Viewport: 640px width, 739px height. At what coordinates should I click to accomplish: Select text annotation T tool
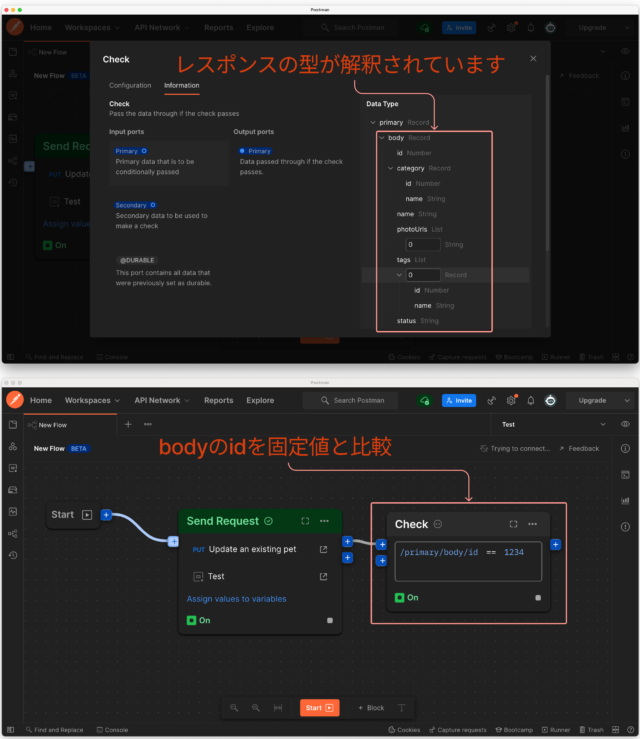(x=402, y=708)
